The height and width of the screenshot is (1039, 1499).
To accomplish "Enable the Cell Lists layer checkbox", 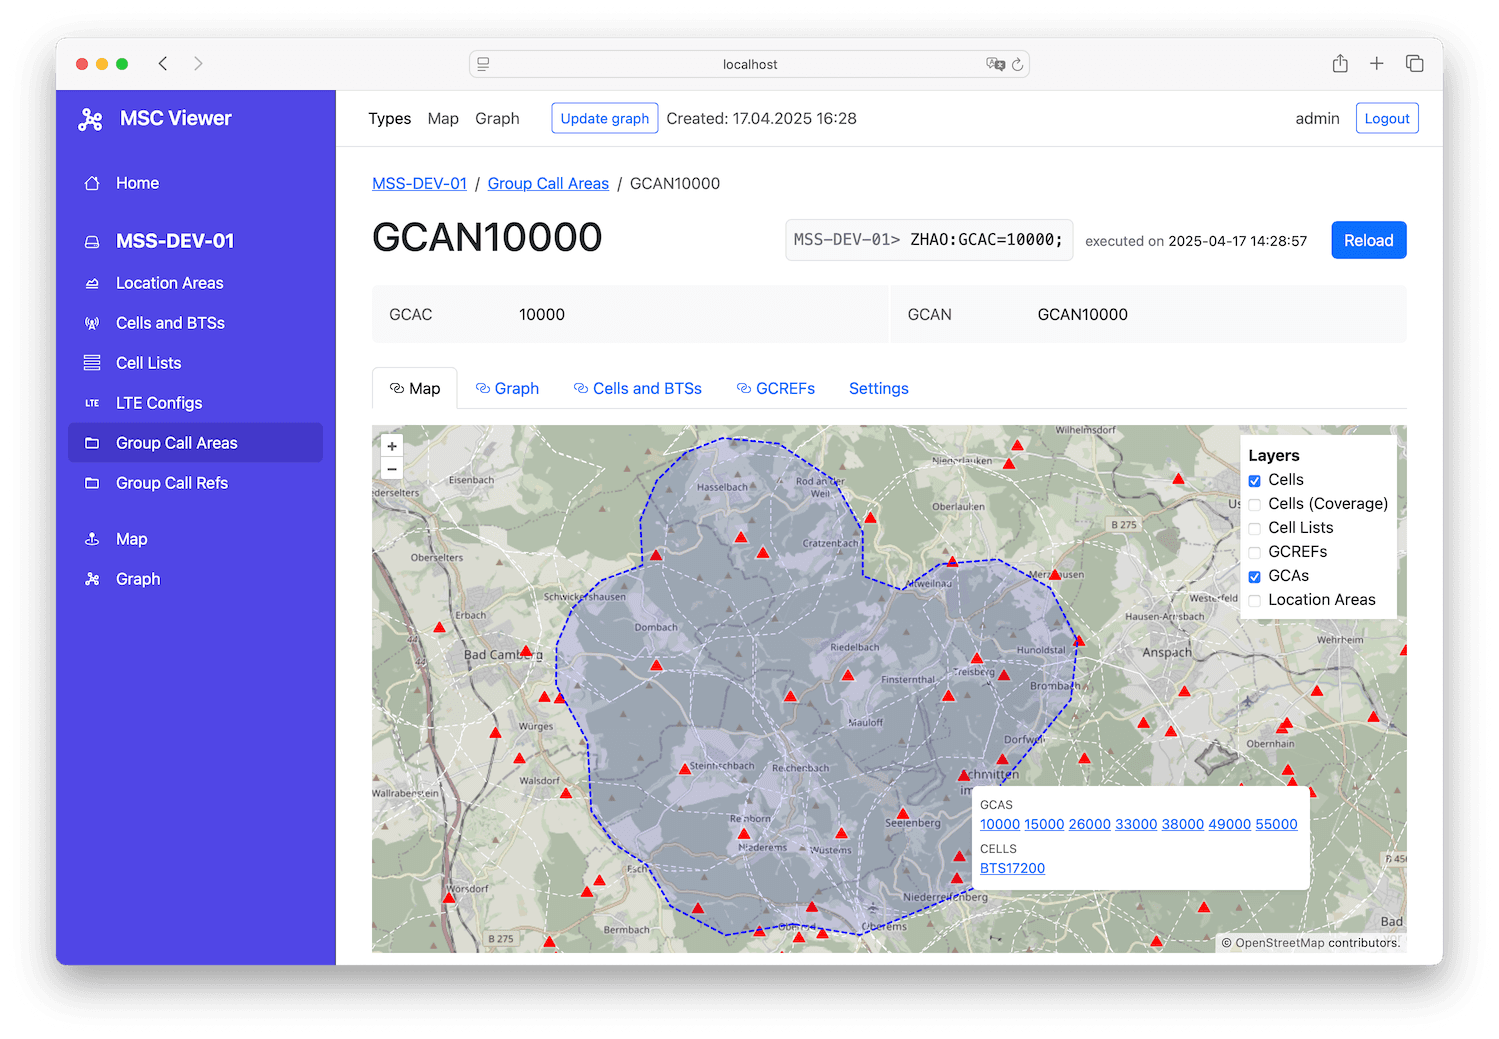I will tap(1255, 529).
